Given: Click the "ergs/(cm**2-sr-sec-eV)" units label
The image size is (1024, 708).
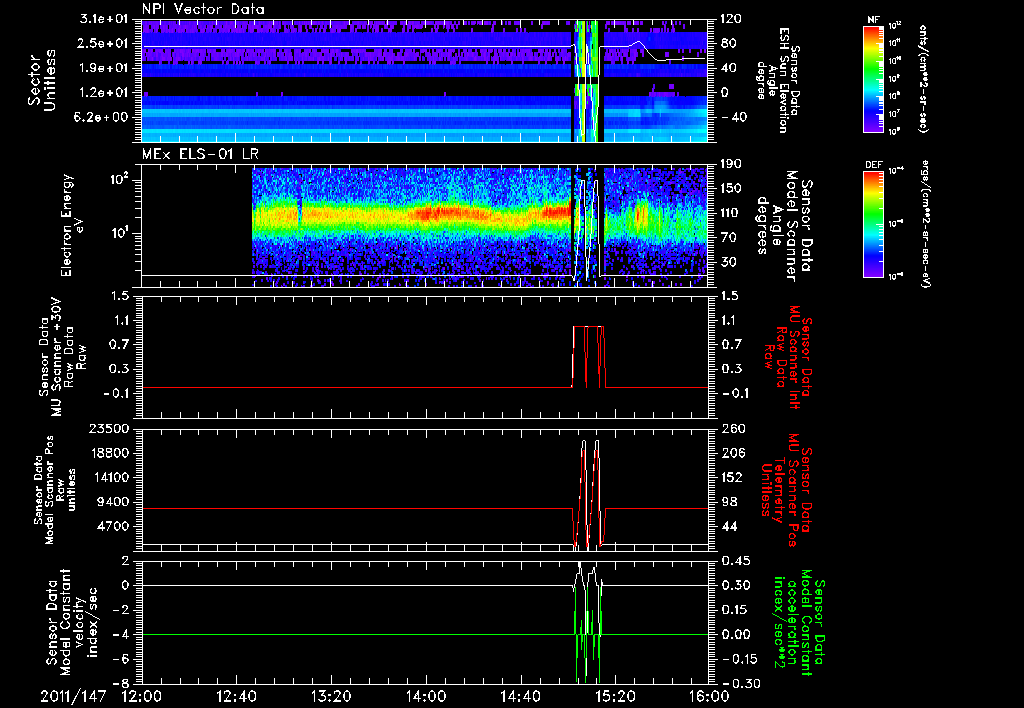Looking at the screenshot, I should point(925,224).
